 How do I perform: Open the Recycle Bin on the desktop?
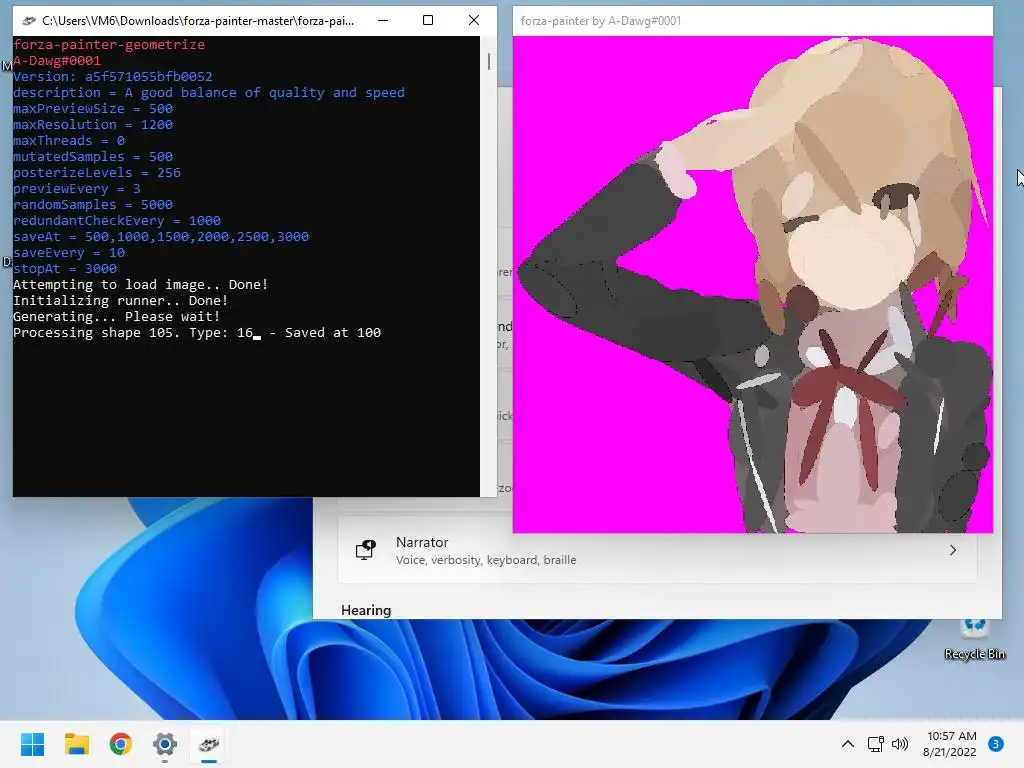click(x=974, y=637)
